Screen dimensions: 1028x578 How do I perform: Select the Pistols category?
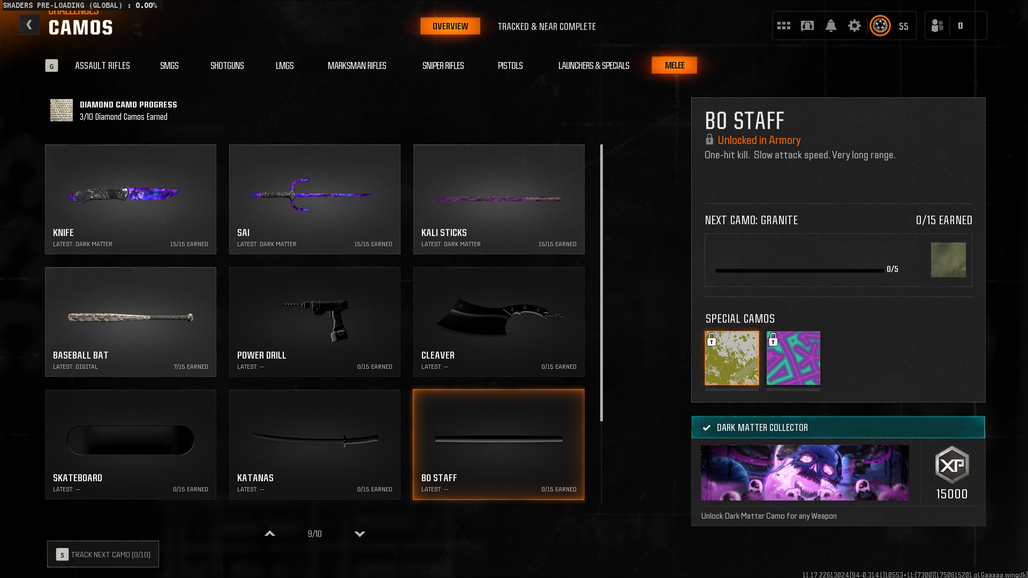pyautogui.click(x=510, y=66)
